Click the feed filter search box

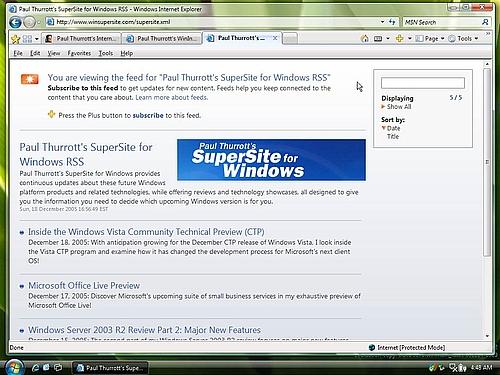(423, 83)
